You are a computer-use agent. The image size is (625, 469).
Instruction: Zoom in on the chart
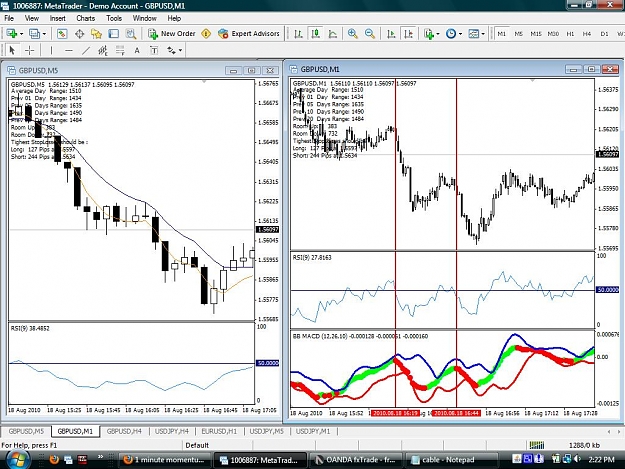pos(352,34)
